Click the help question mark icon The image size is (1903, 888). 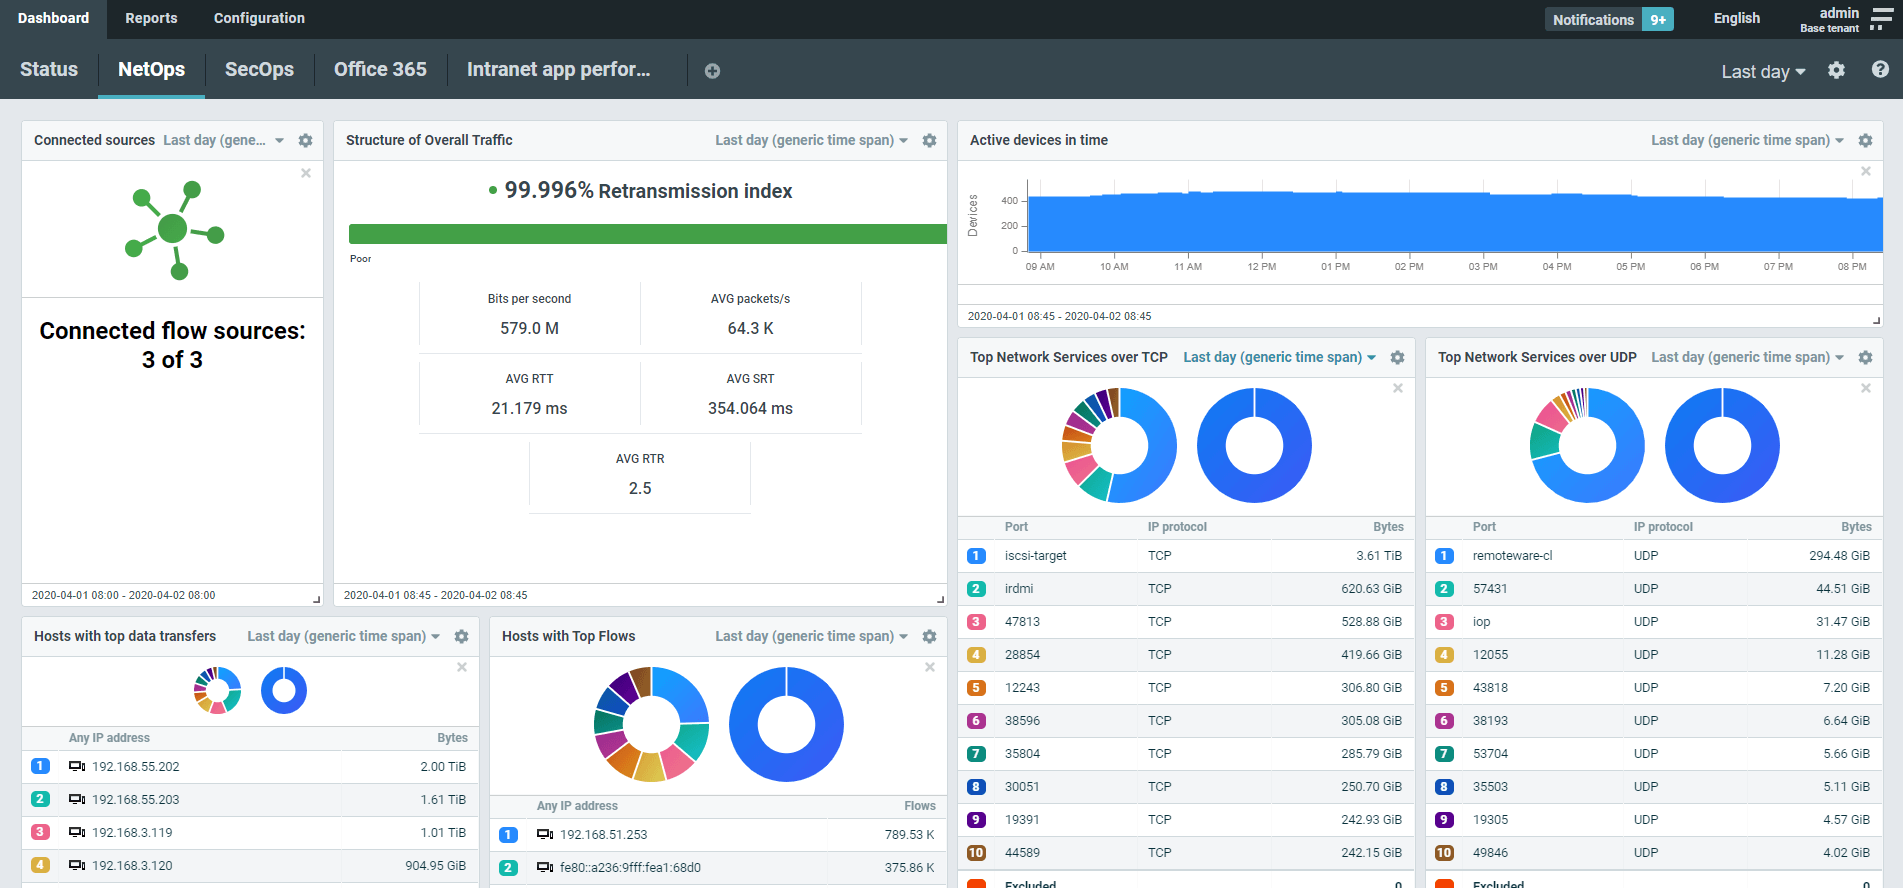click(x=1880, y=70)
